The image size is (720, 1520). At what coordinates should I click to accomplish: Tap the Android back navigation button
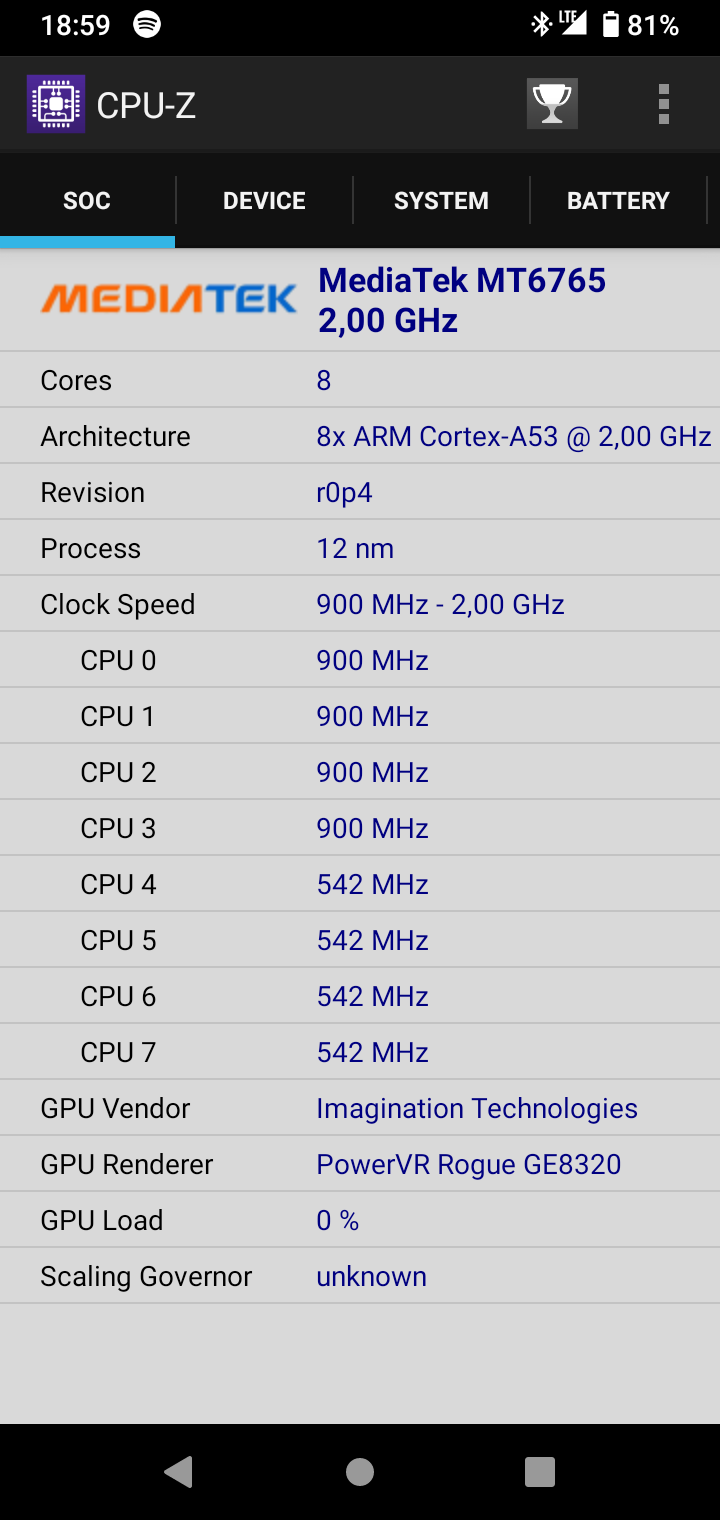pyautogui.click(x=179, y=1471)
